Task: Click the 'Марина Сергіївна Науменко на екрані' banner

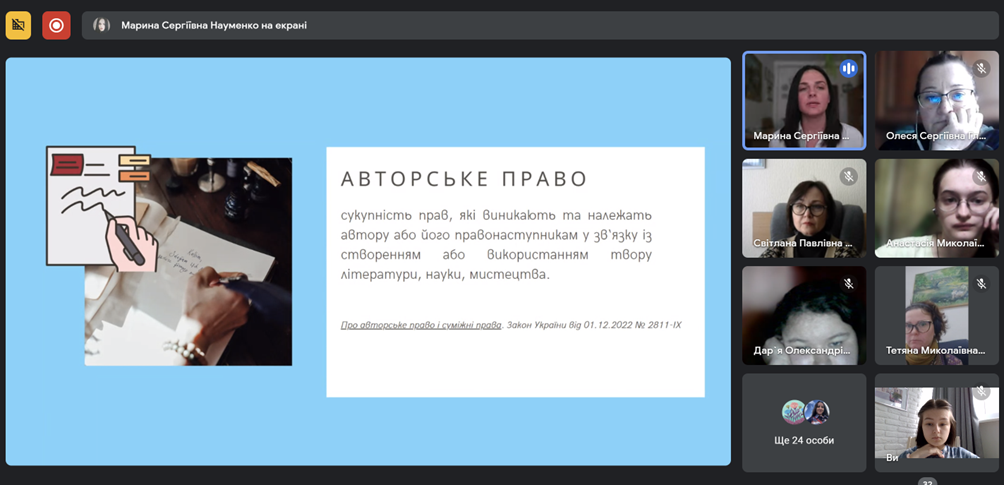Action: (x=214, y=25)
